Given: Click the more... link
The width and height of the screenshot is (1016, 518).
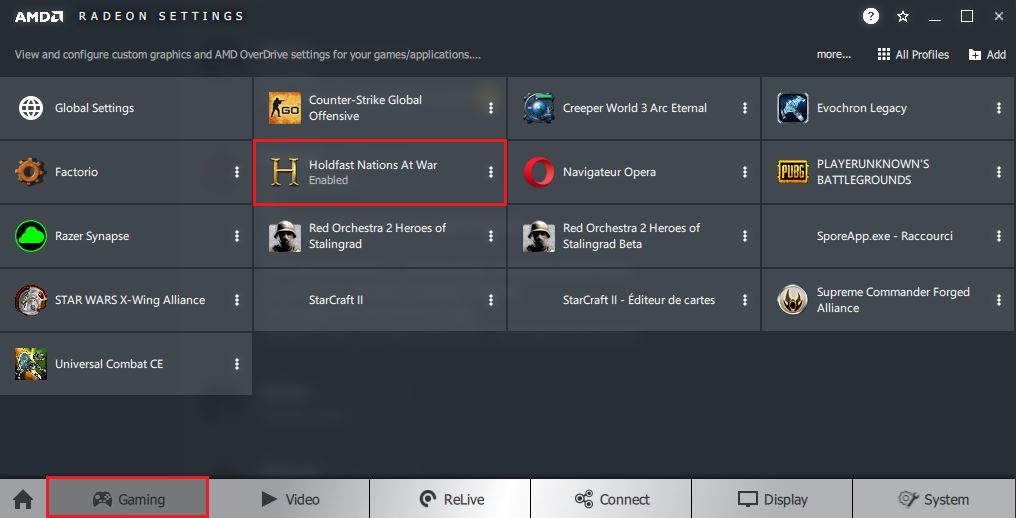Looking at the screenshot, I should pyautogui.click(x=833, y=55).
